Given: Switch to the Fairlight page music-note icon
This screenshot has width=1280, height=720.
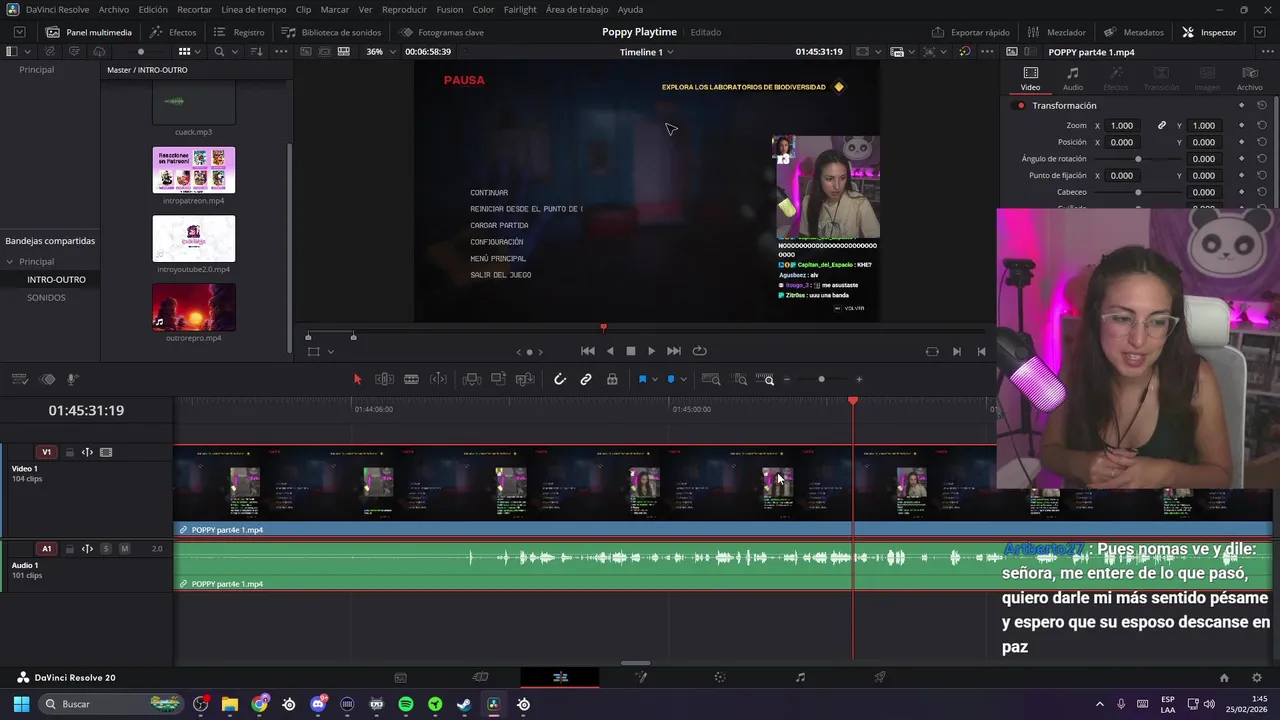Looking at the screenshot, I should 800,677.
